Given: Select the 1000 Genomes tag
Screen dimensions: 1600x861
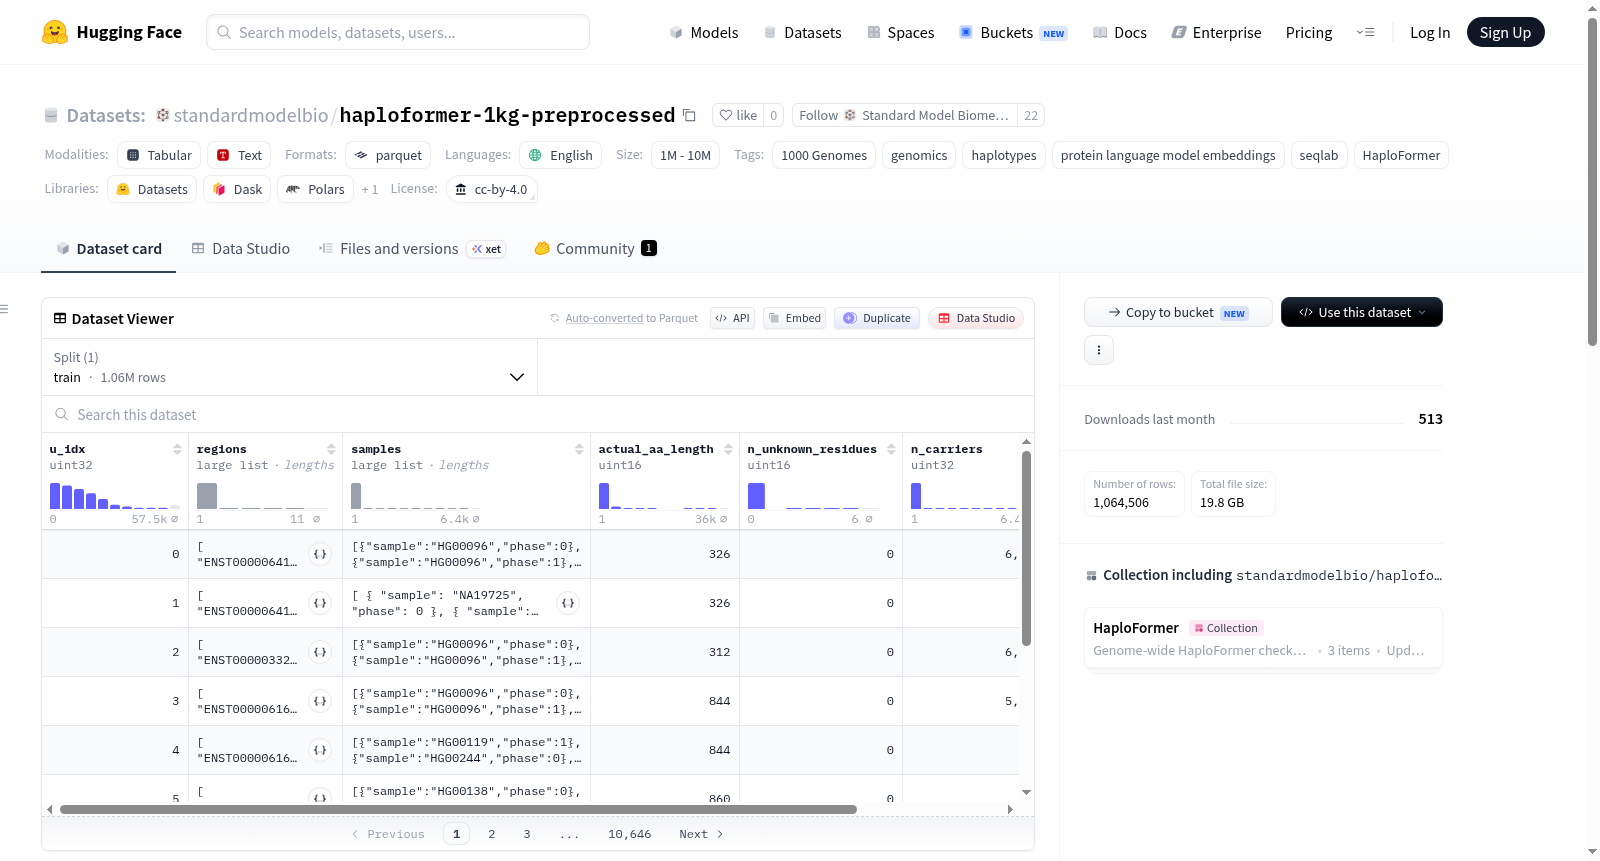Looking at the screenshot, I should (x=824, y=155).
